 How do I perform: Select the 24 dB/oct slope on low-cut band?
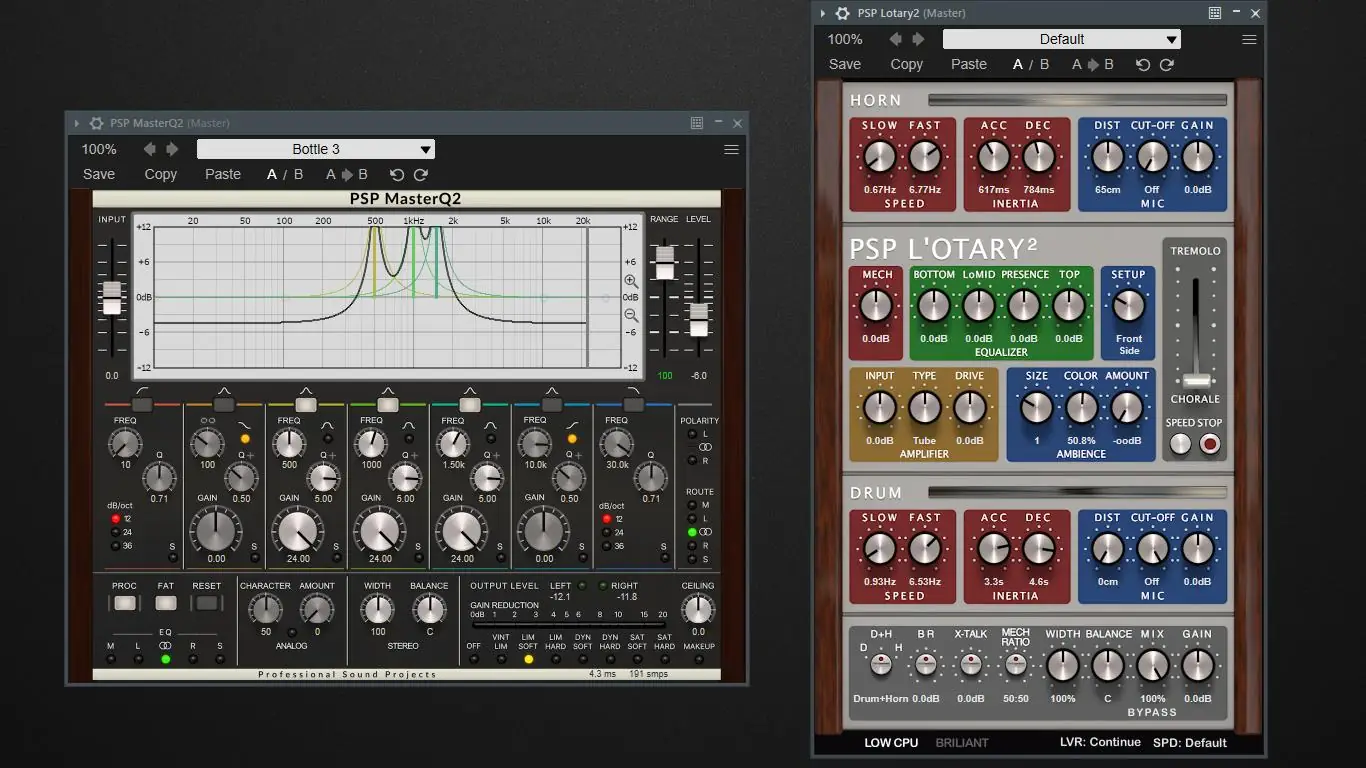[116, 532]
